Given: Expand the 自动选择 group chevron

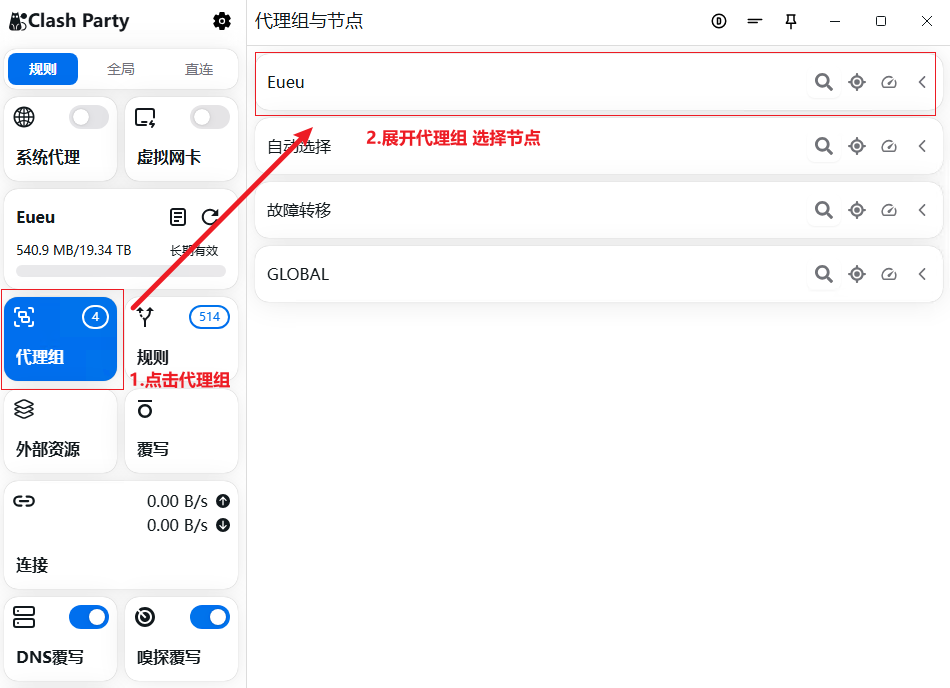Looking at the screenshot, I should 922,146.
